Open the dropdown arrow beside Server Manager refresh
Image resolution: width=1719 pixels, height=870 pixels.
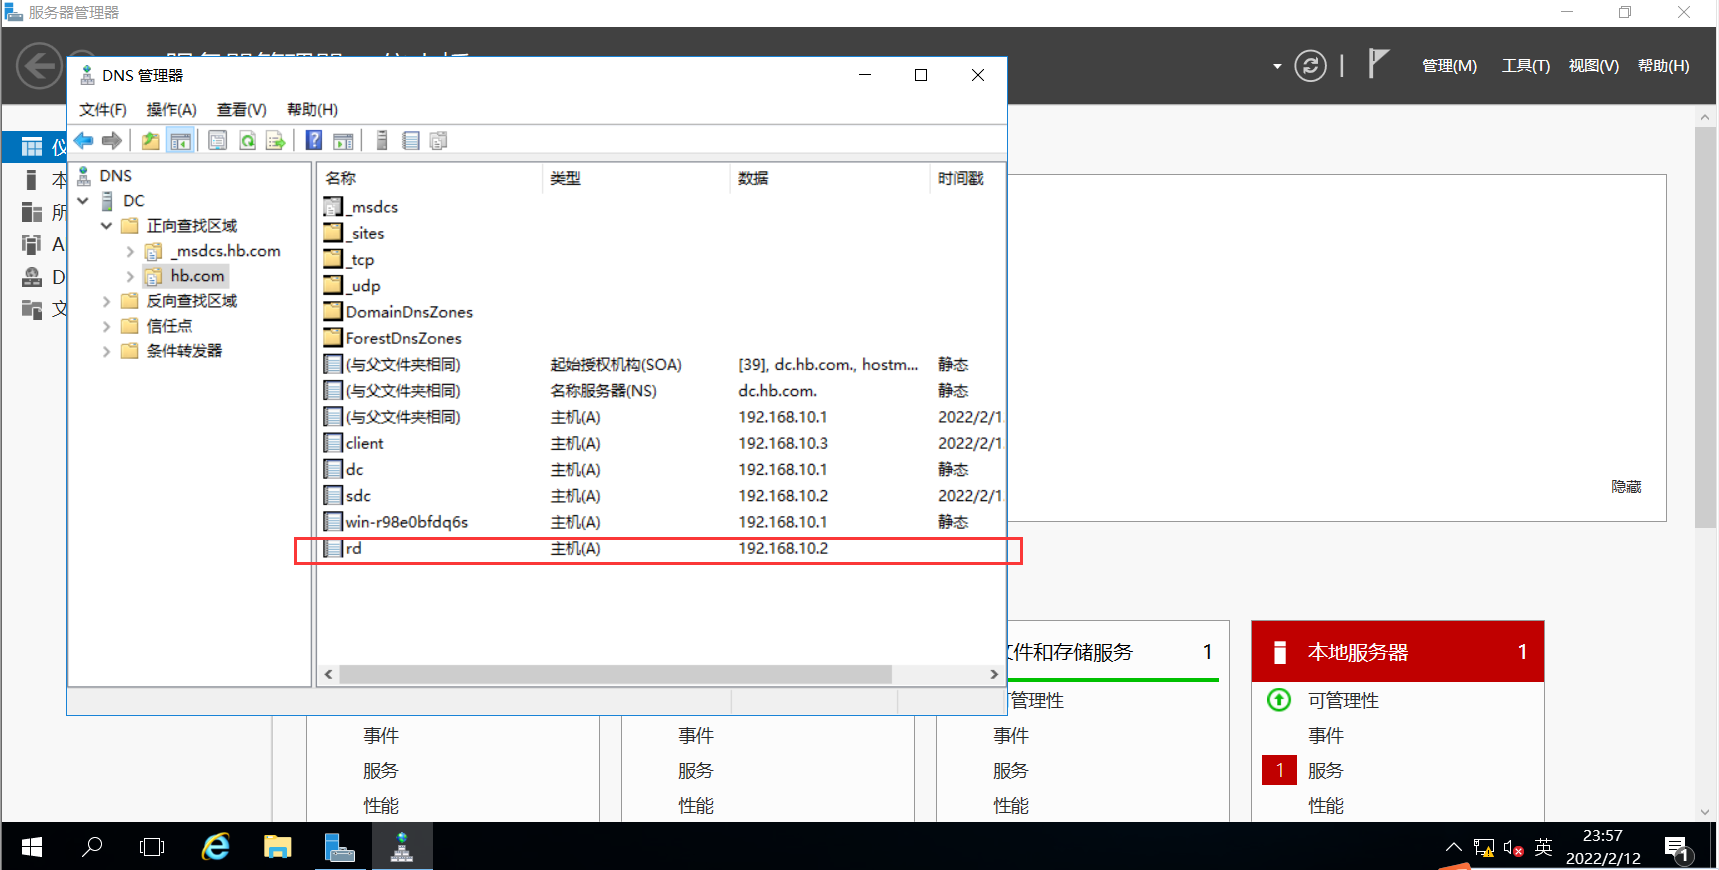click(1277, 66)
